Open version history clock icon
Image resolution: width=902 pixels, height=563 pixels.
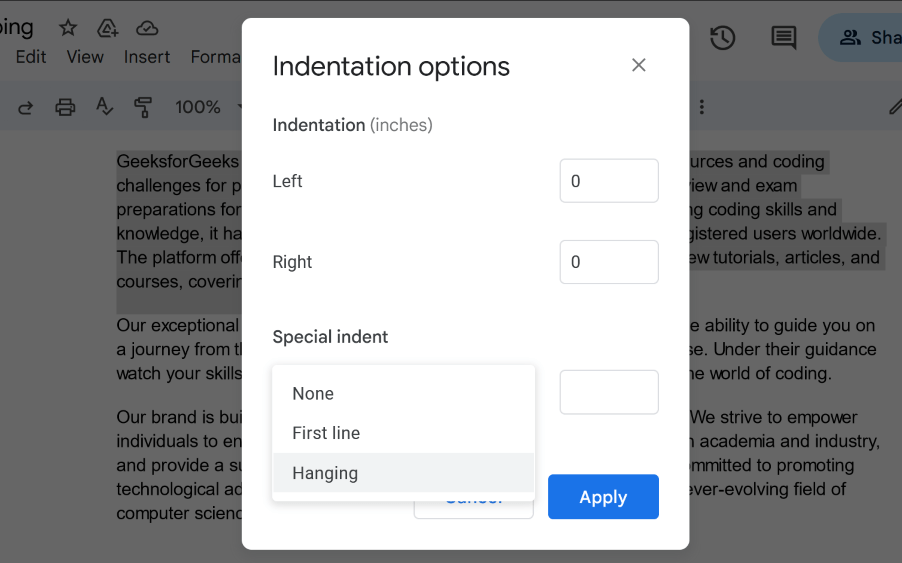tap(723, 38)
